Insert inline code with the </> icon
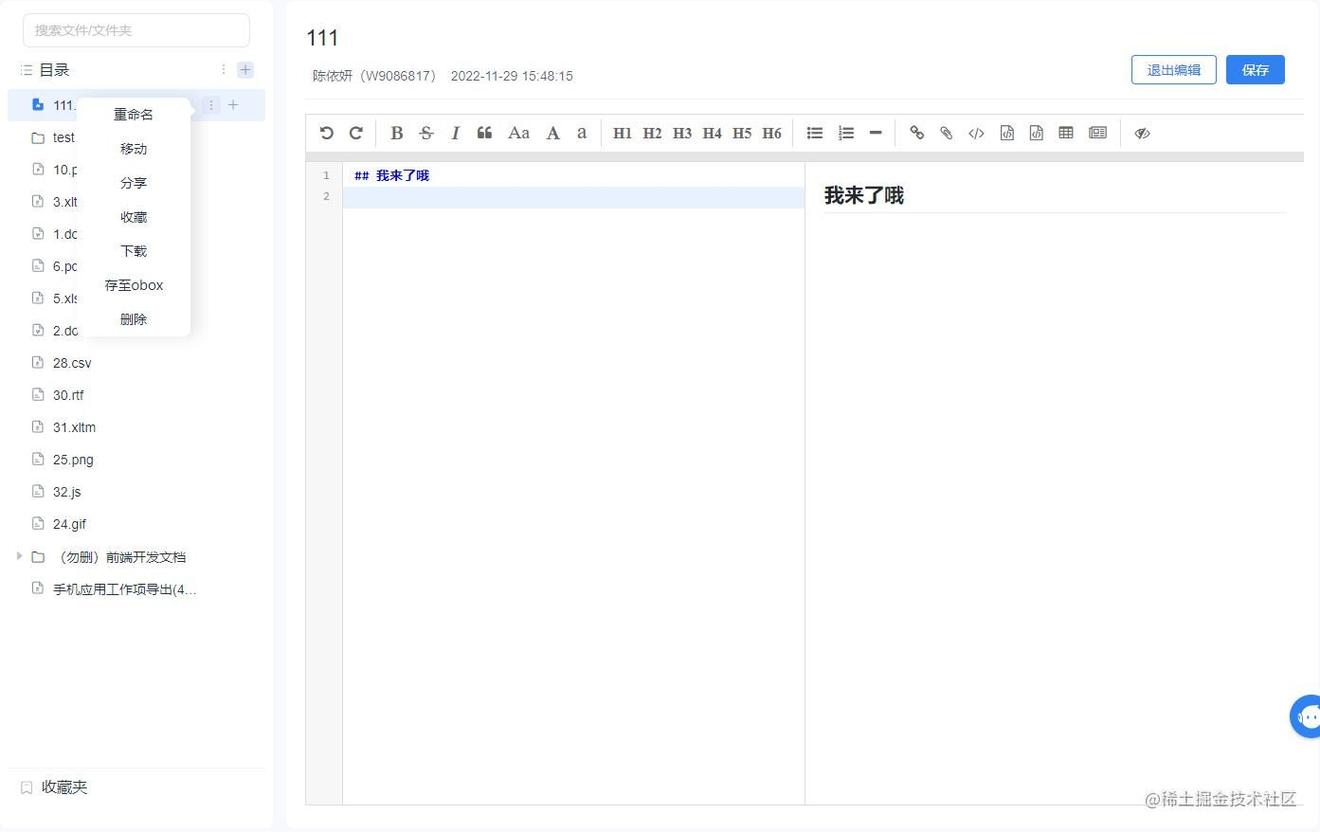The width and height of the screenshot is (1320, 832). tap(976, 133)
